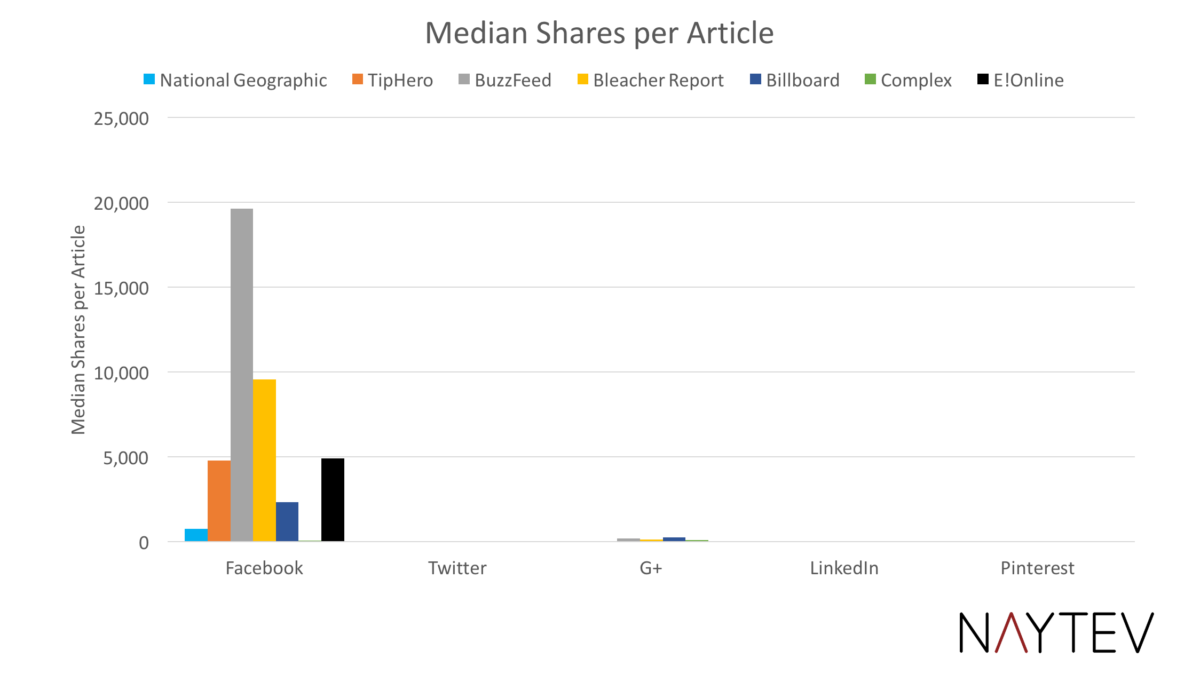This screenshot has width=1200, height=682.
Task: Click the light blue National Geographic bar
Action: point(196,535)
